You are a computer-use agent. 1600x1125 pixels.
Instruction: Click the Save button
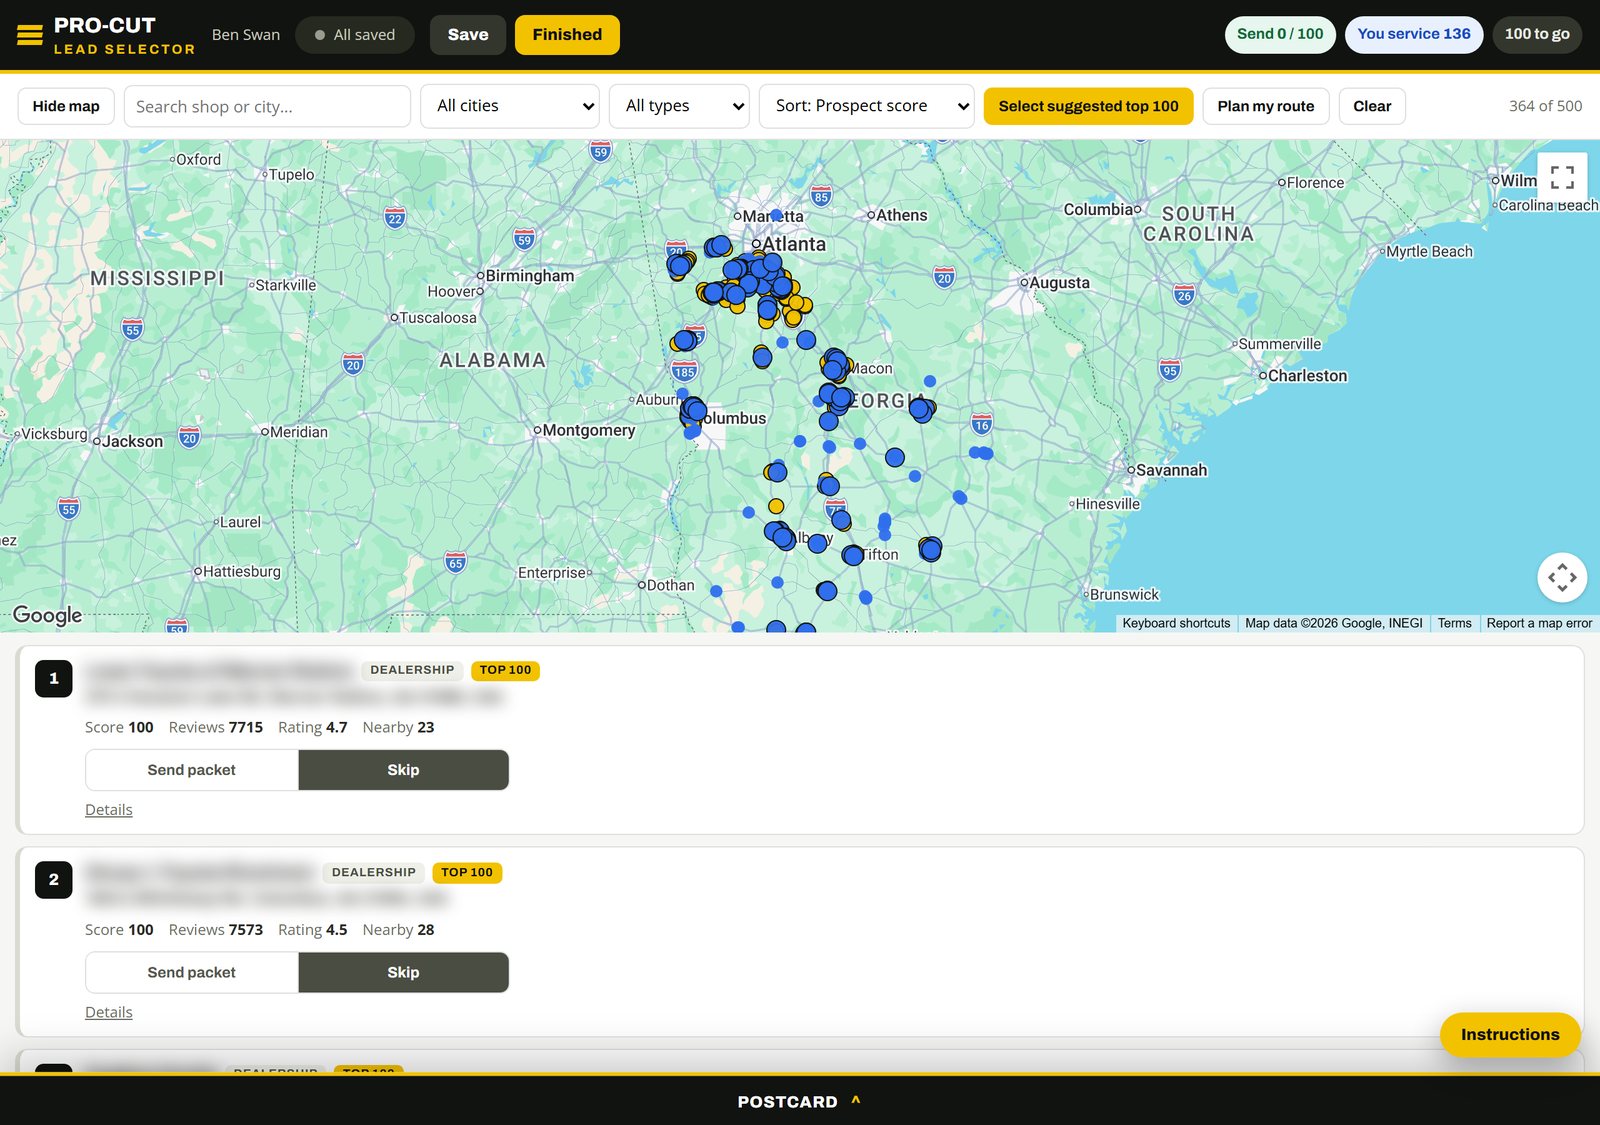[x=468, y=35]
